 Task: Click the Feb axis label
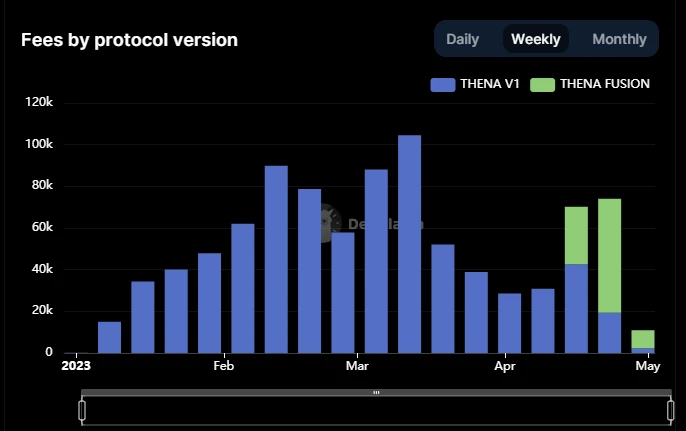pyautogui.click(x=224, y=366)
